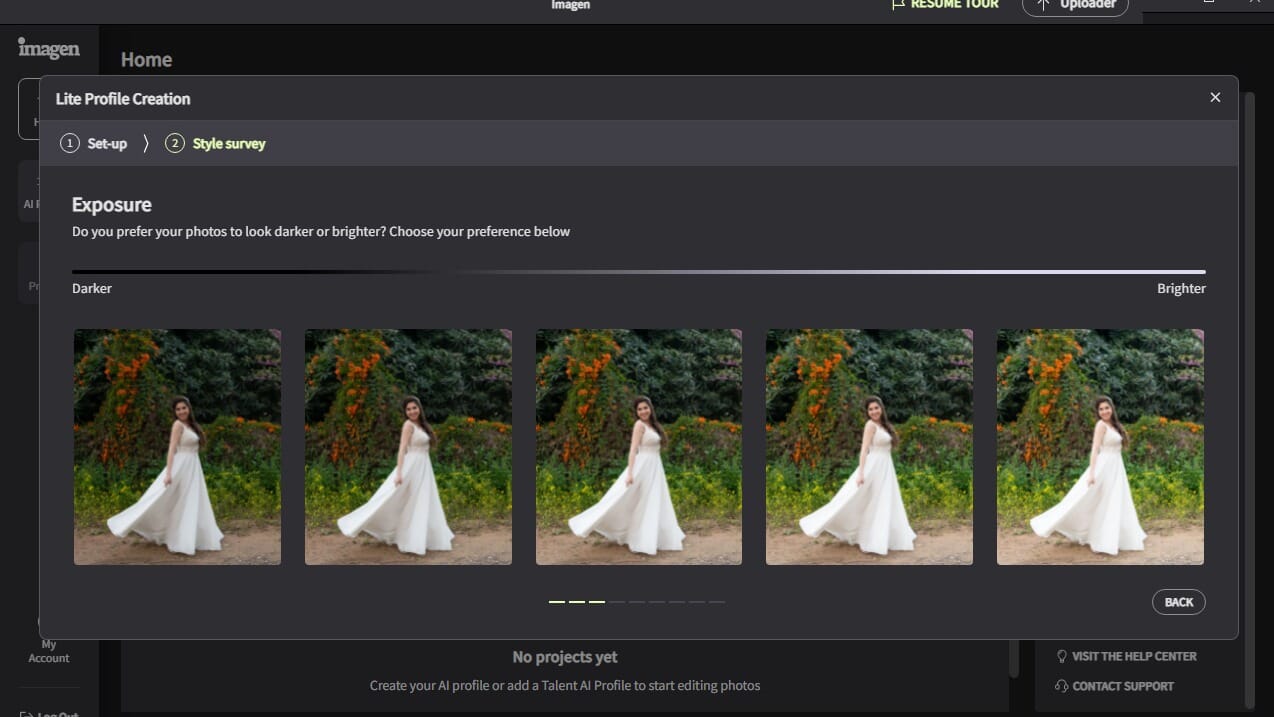Open the Style survey step
This screenshot has height=717, width=1274.
click(x=216, y=143)
